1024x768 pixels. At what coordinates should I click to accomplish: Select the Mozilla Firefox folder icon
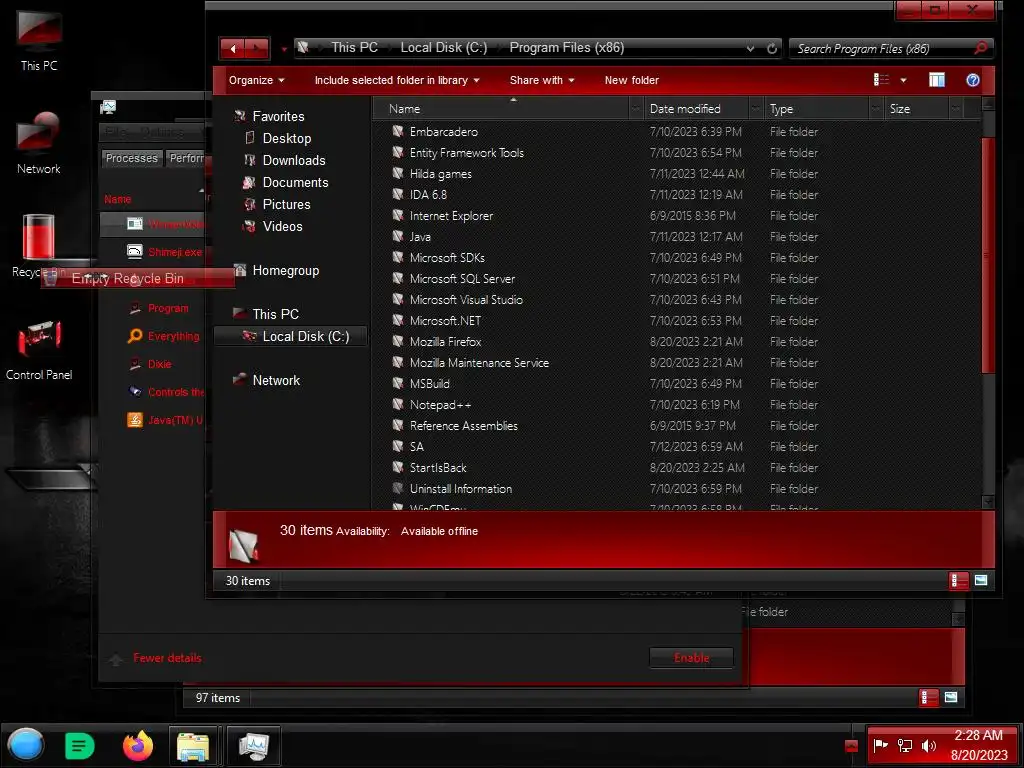398,342
